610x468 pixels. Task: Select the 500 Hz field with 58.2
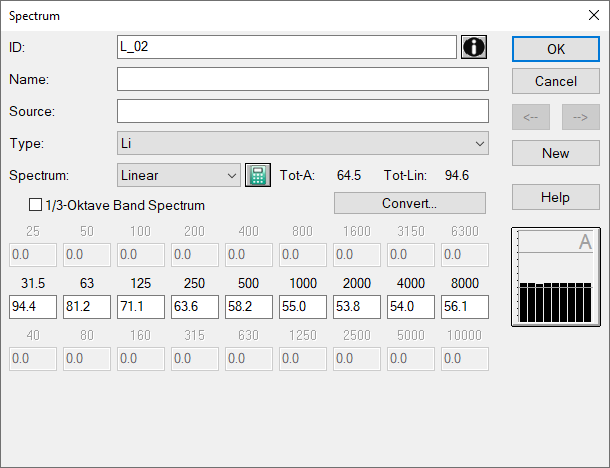click(249, 307)
